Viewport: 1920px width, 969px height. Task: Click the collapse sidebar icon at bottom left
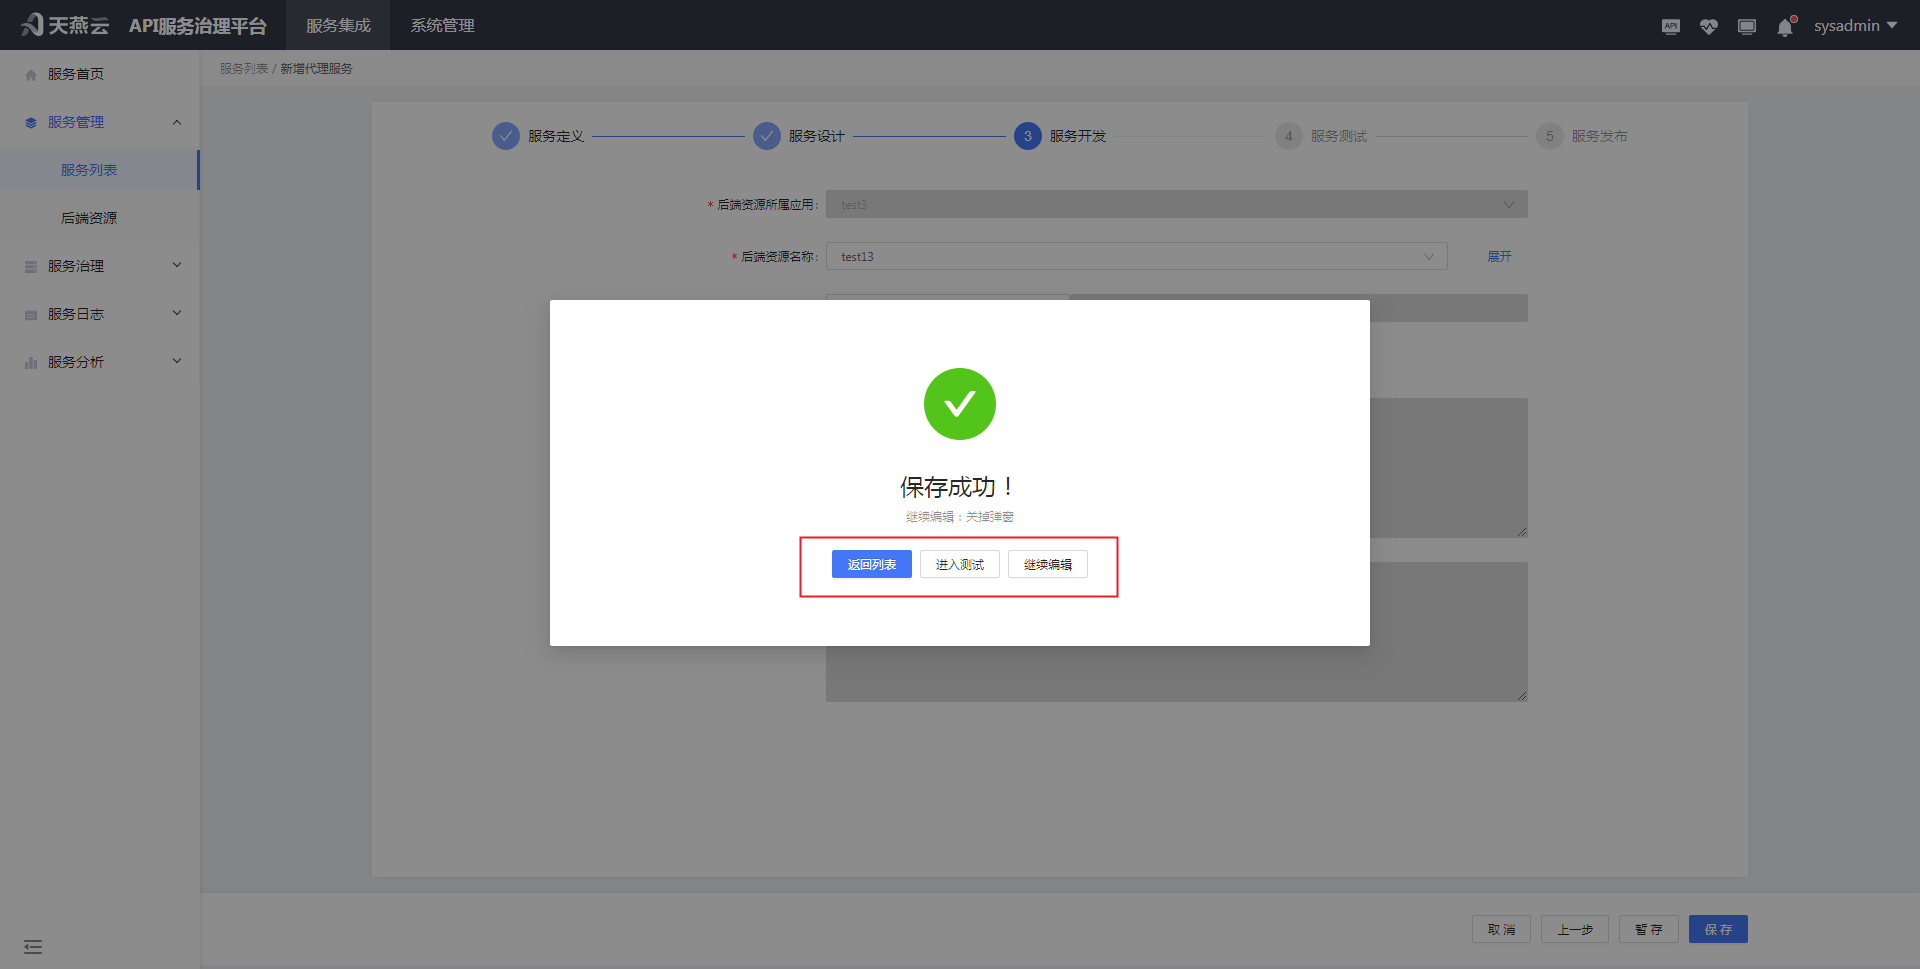(x=33, y=946)
